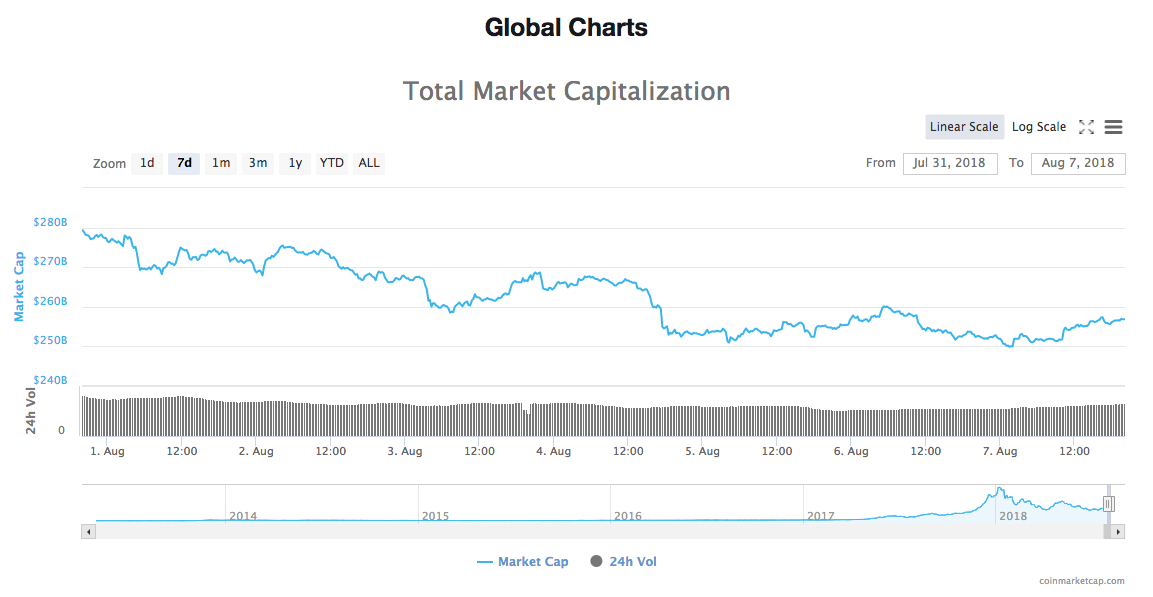
Task: Select the YTD zoom range
Action: [331, 163]
